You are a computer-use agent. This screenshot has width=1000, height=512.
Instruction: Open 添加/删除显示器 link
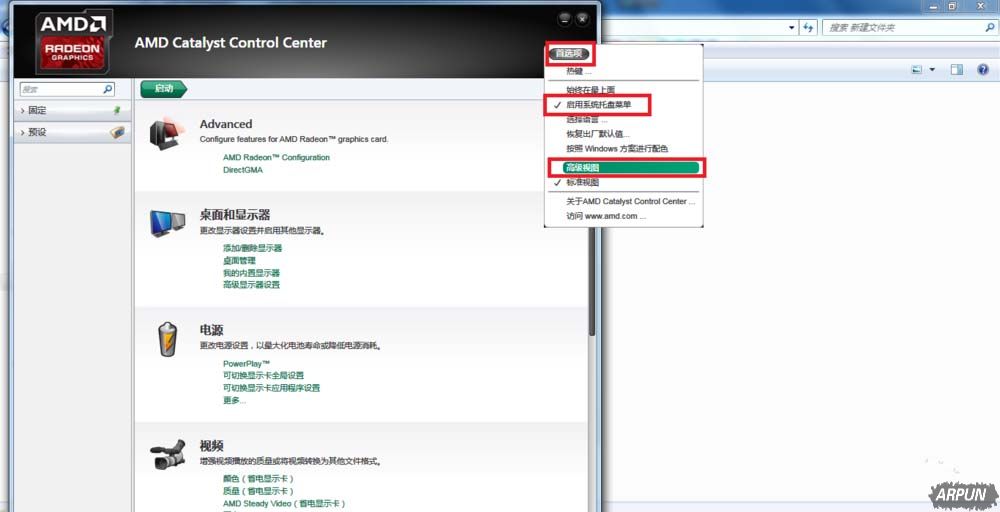coord(253,248)
